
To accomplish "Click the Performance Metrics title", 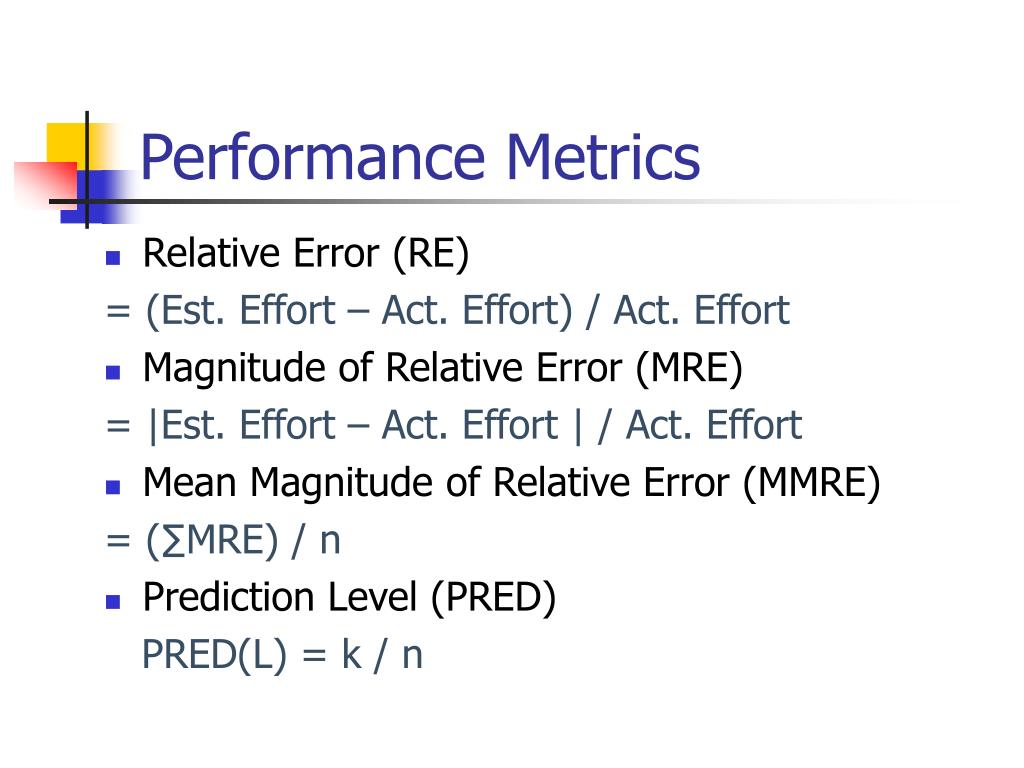I will (420, 157).
